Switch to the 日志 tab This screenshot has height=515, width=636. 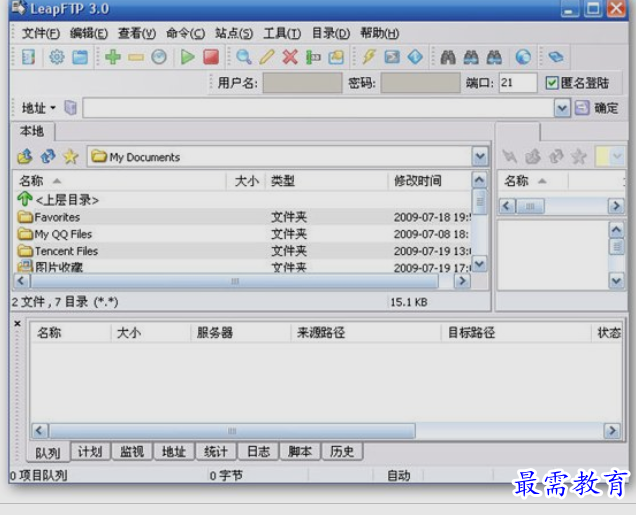click(258, 451)
